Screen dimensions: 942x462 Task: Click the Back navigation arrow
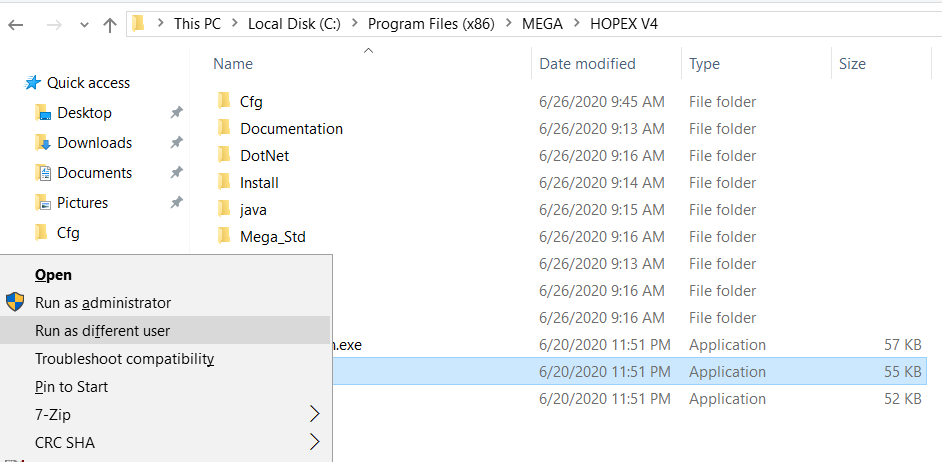point(16,24)
